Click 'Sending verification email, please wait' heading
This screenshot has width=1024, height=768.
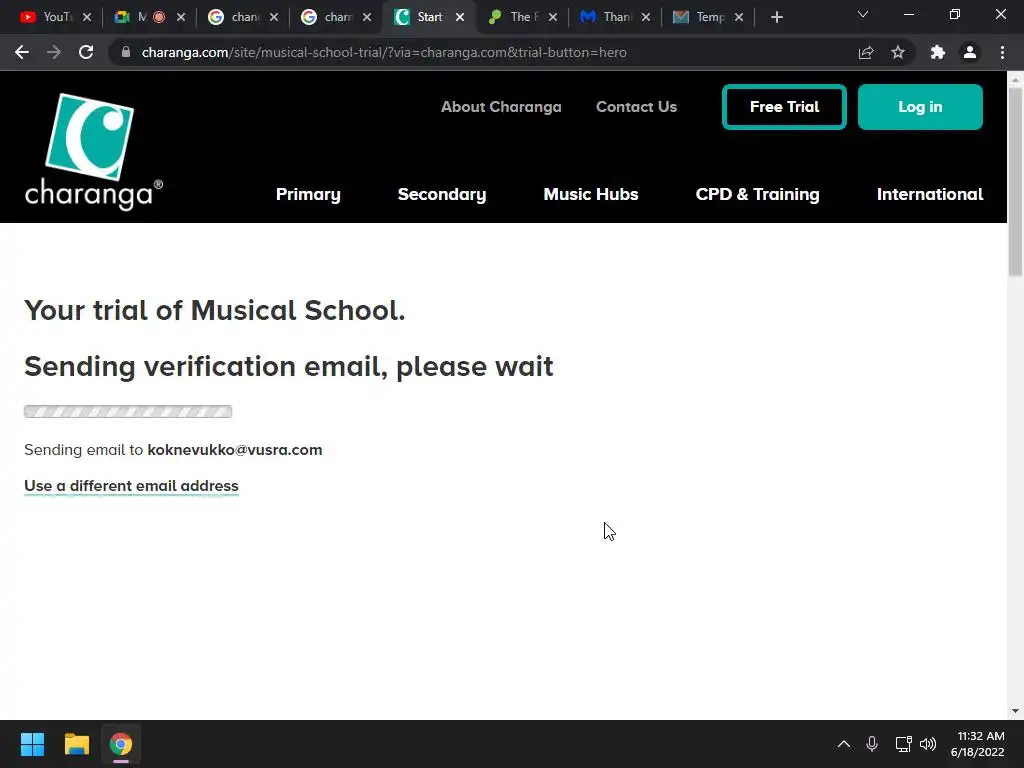pos(289,366)
